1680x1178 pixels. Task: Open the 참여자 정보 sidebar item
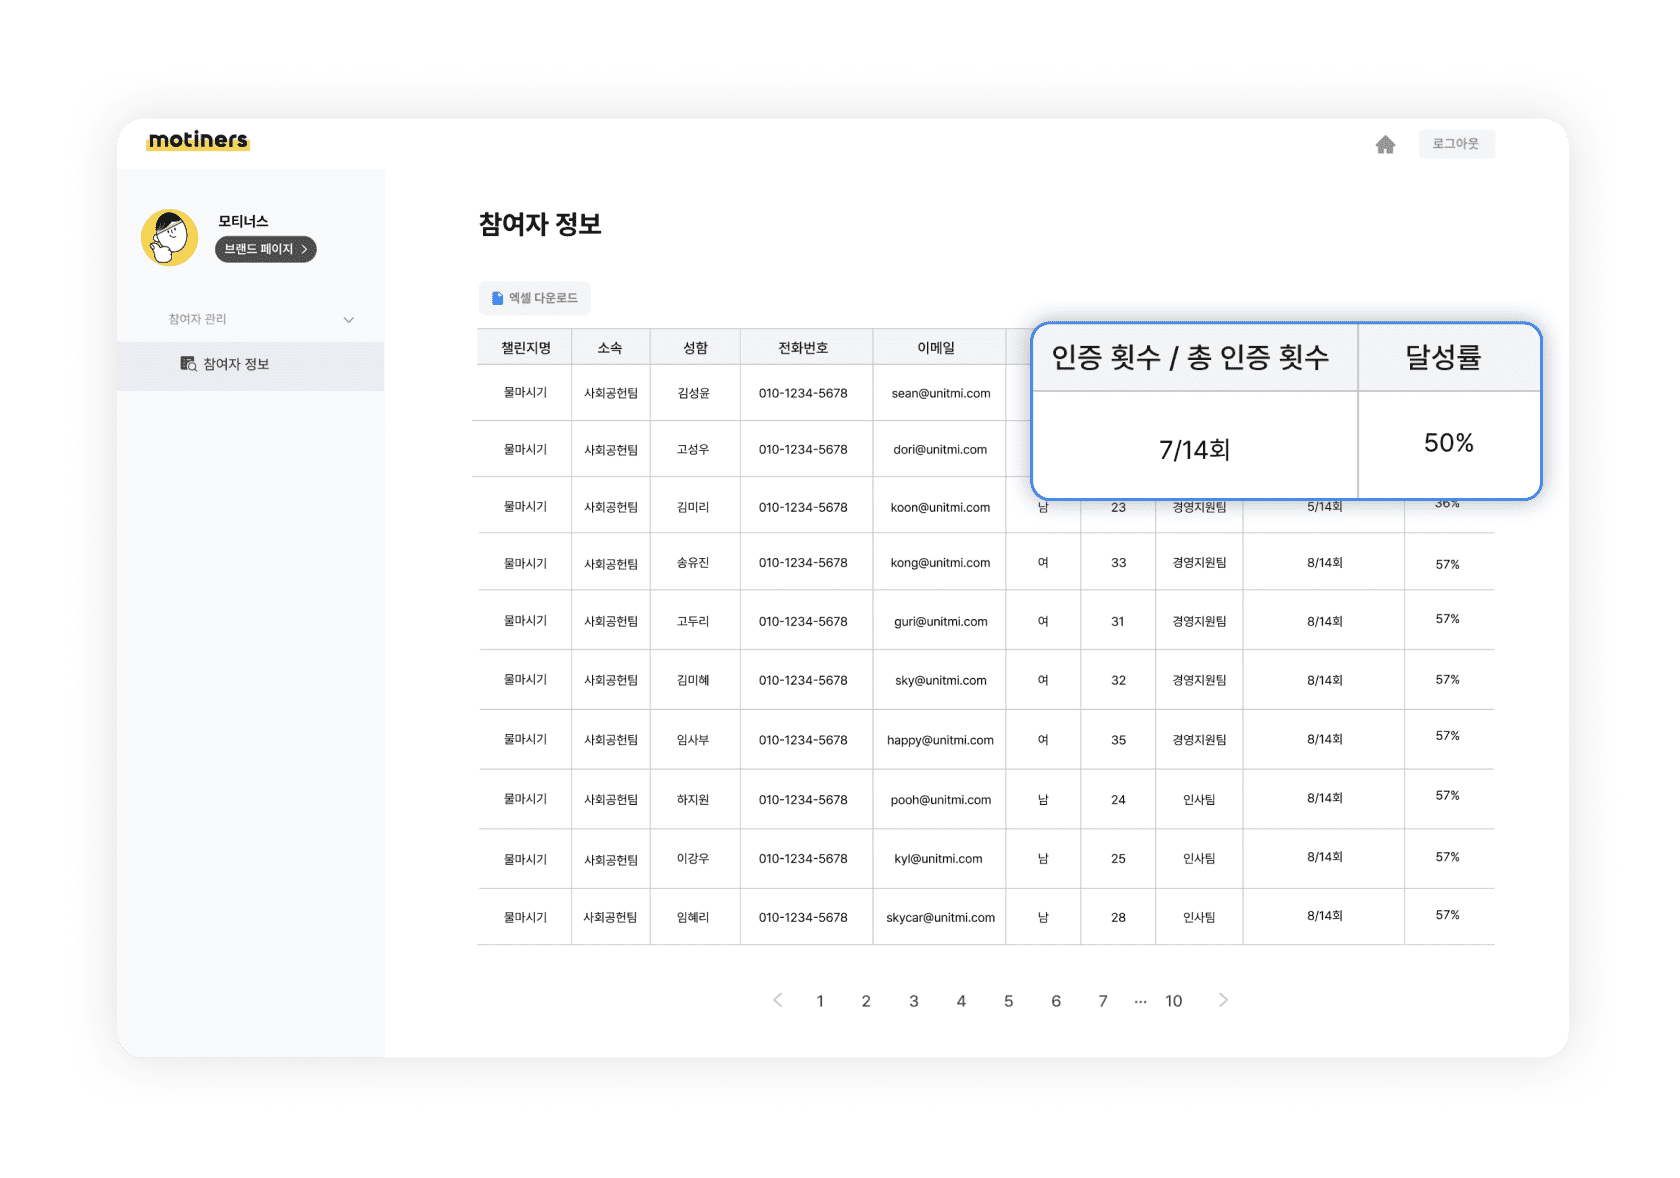click(250, 365)
